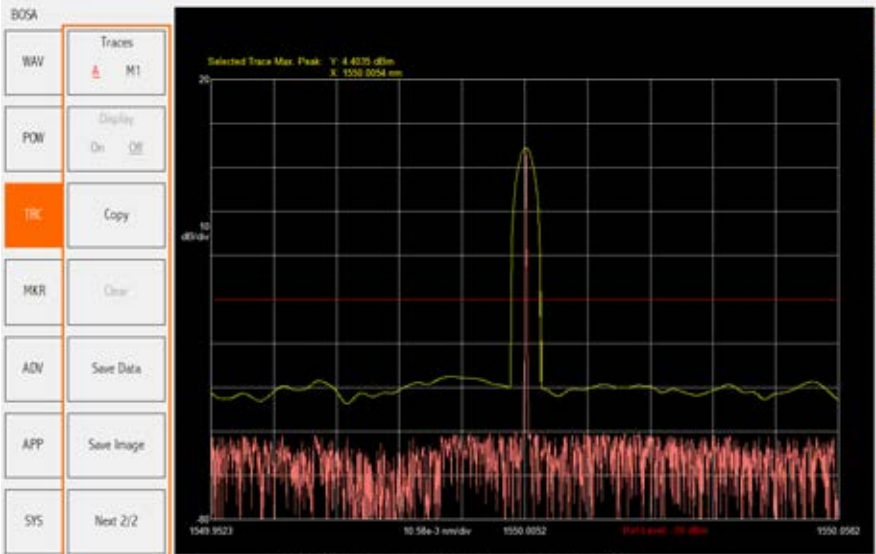This screenshot has width=876, height=554.
Task: Select trace M1 in Traces box
Action: point(133,72)
